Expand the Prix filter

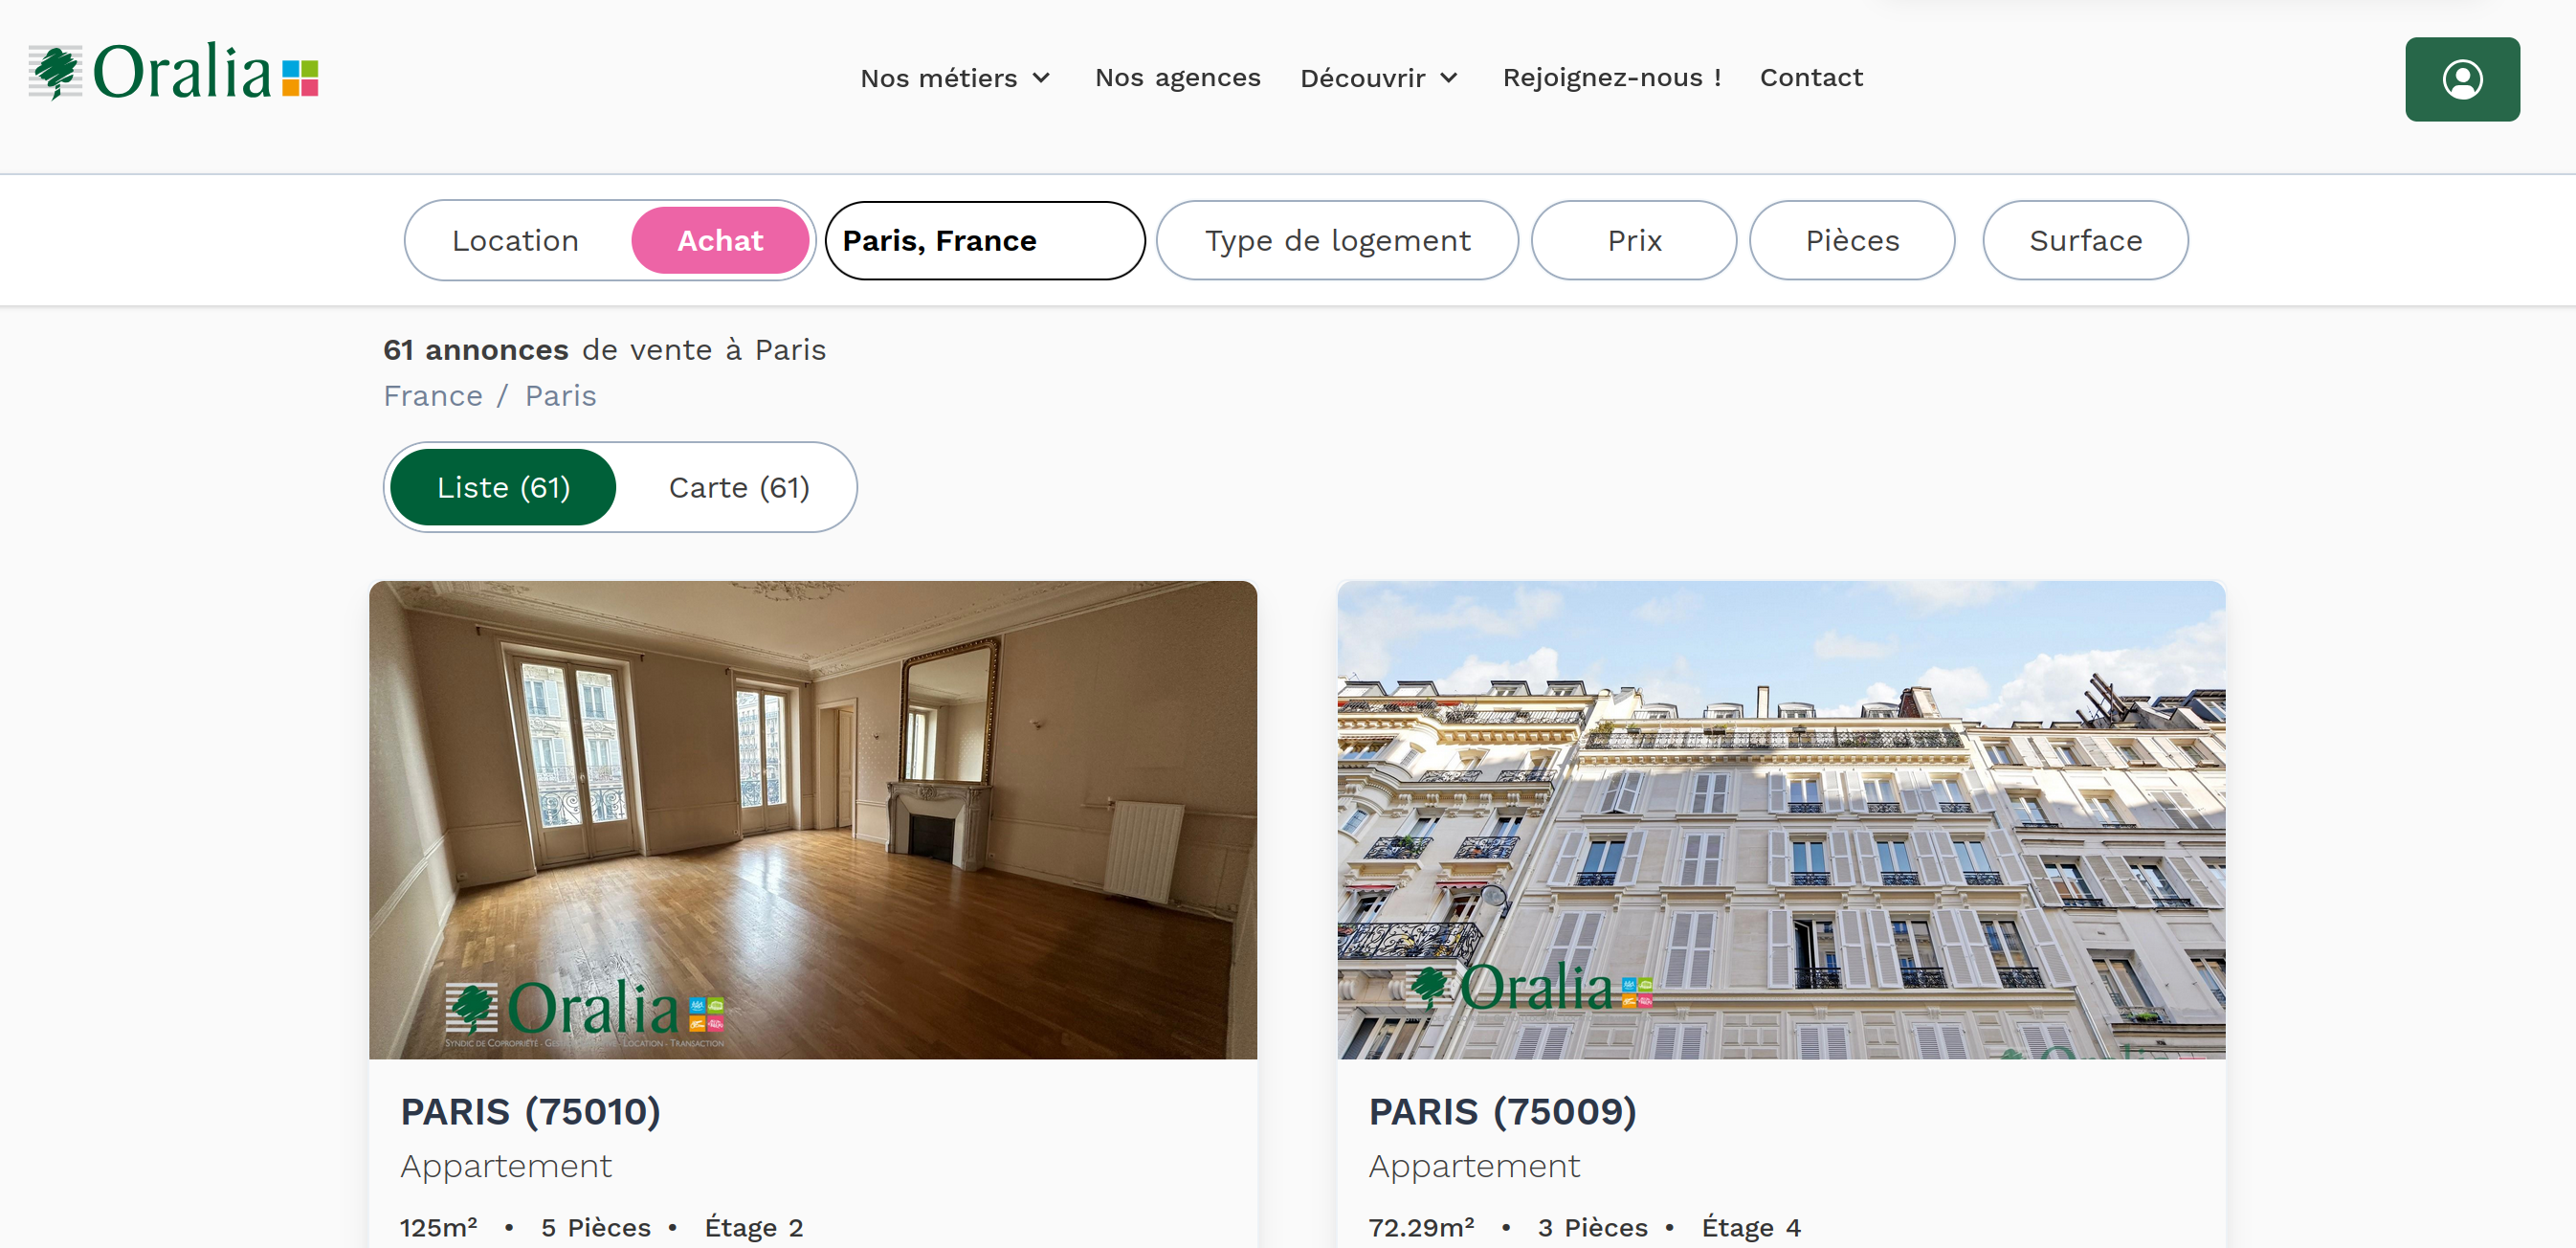click(x=1633, y=240)
